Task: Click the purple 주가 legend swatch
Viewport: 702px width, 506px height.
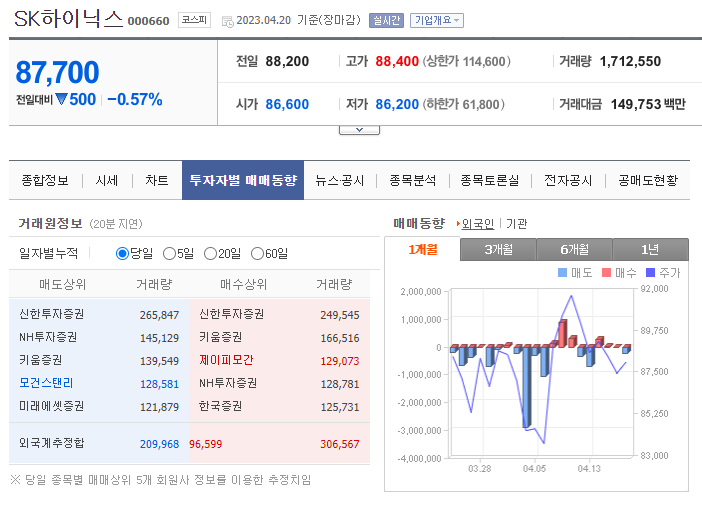Action: click(x=651, y=272)
